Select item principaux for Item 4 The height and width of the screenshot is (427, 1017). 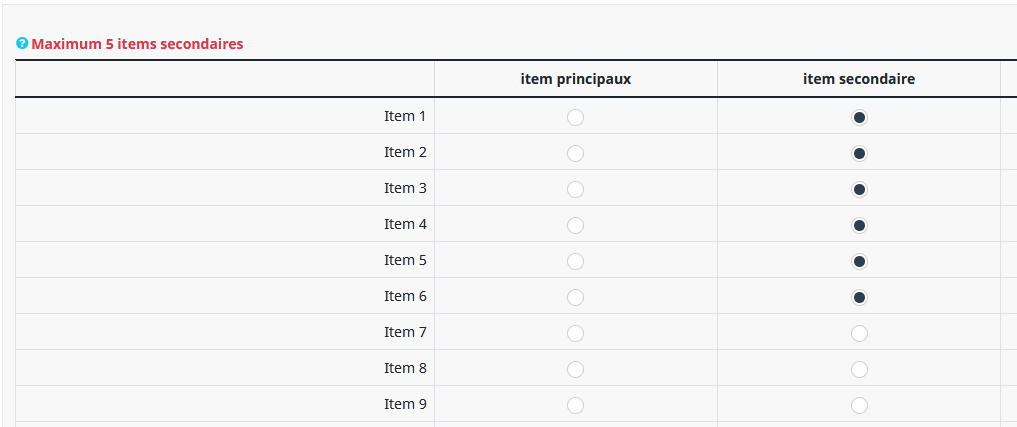click(575, 225)
